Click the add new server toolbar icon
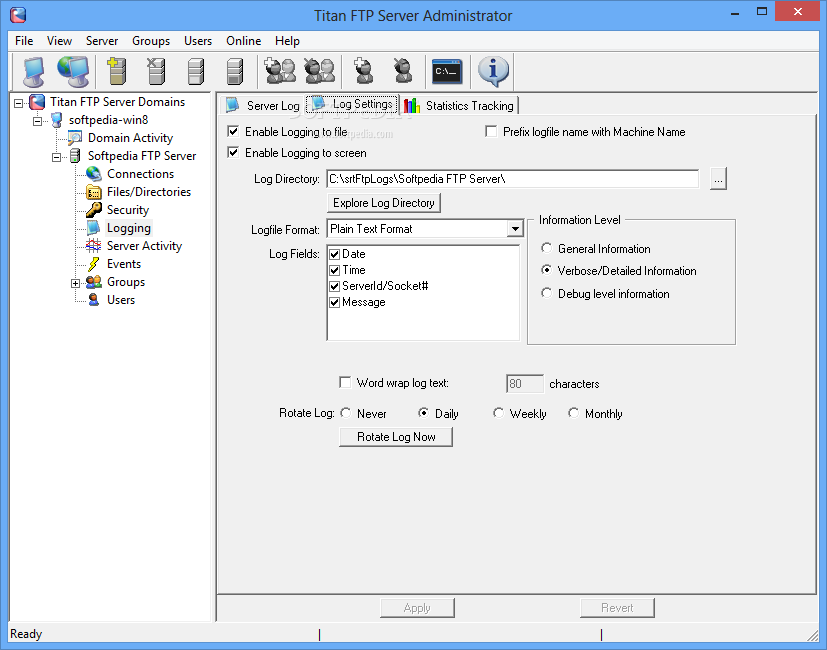827x650 pixels. [117, 71]
